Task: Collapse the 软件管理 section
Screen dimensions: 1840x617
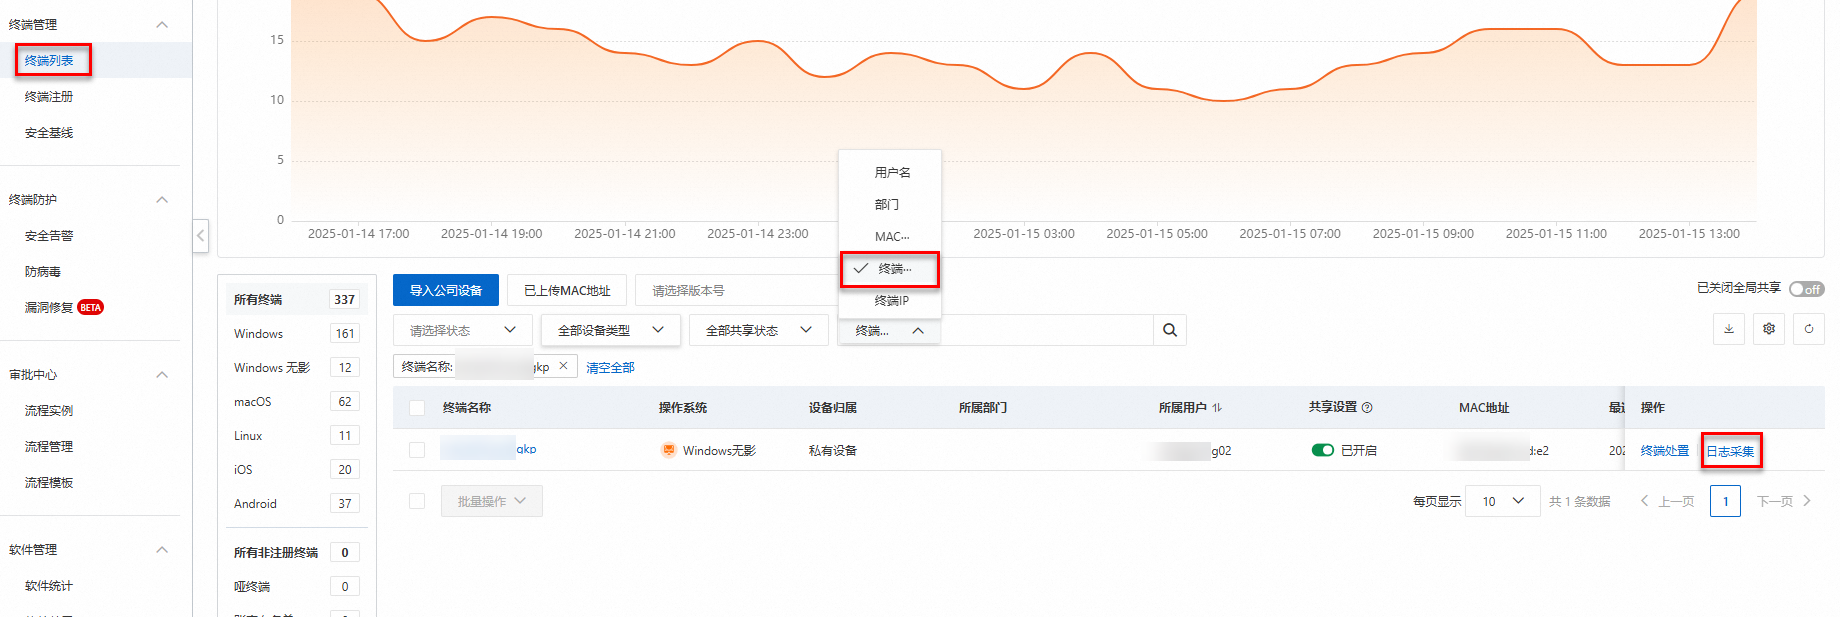Action: [162, 549]
